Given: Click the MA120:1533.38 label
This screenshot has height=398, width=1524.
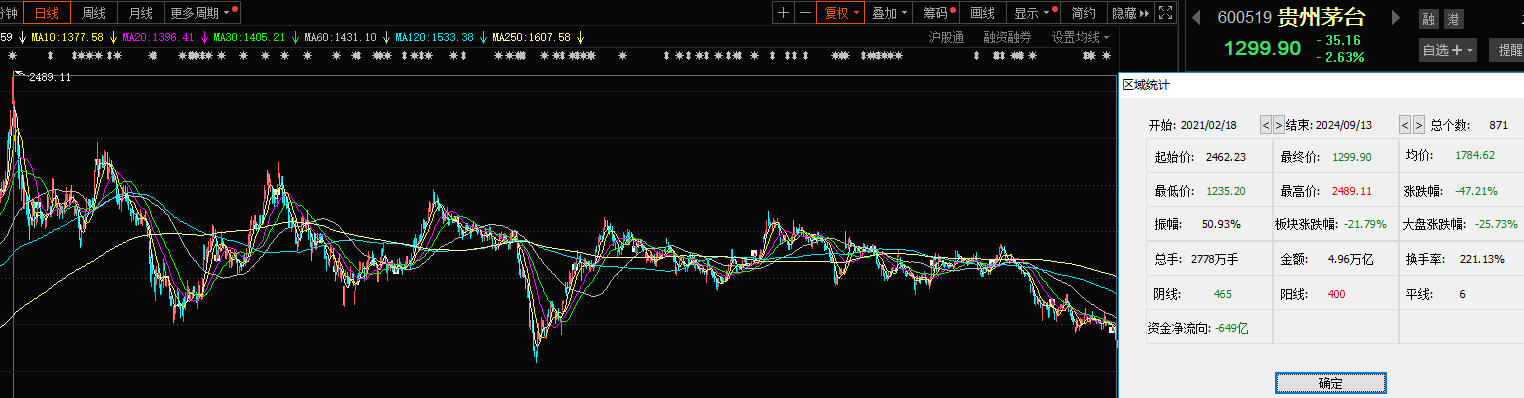Looking at the screenshot, I should [434, 37].
